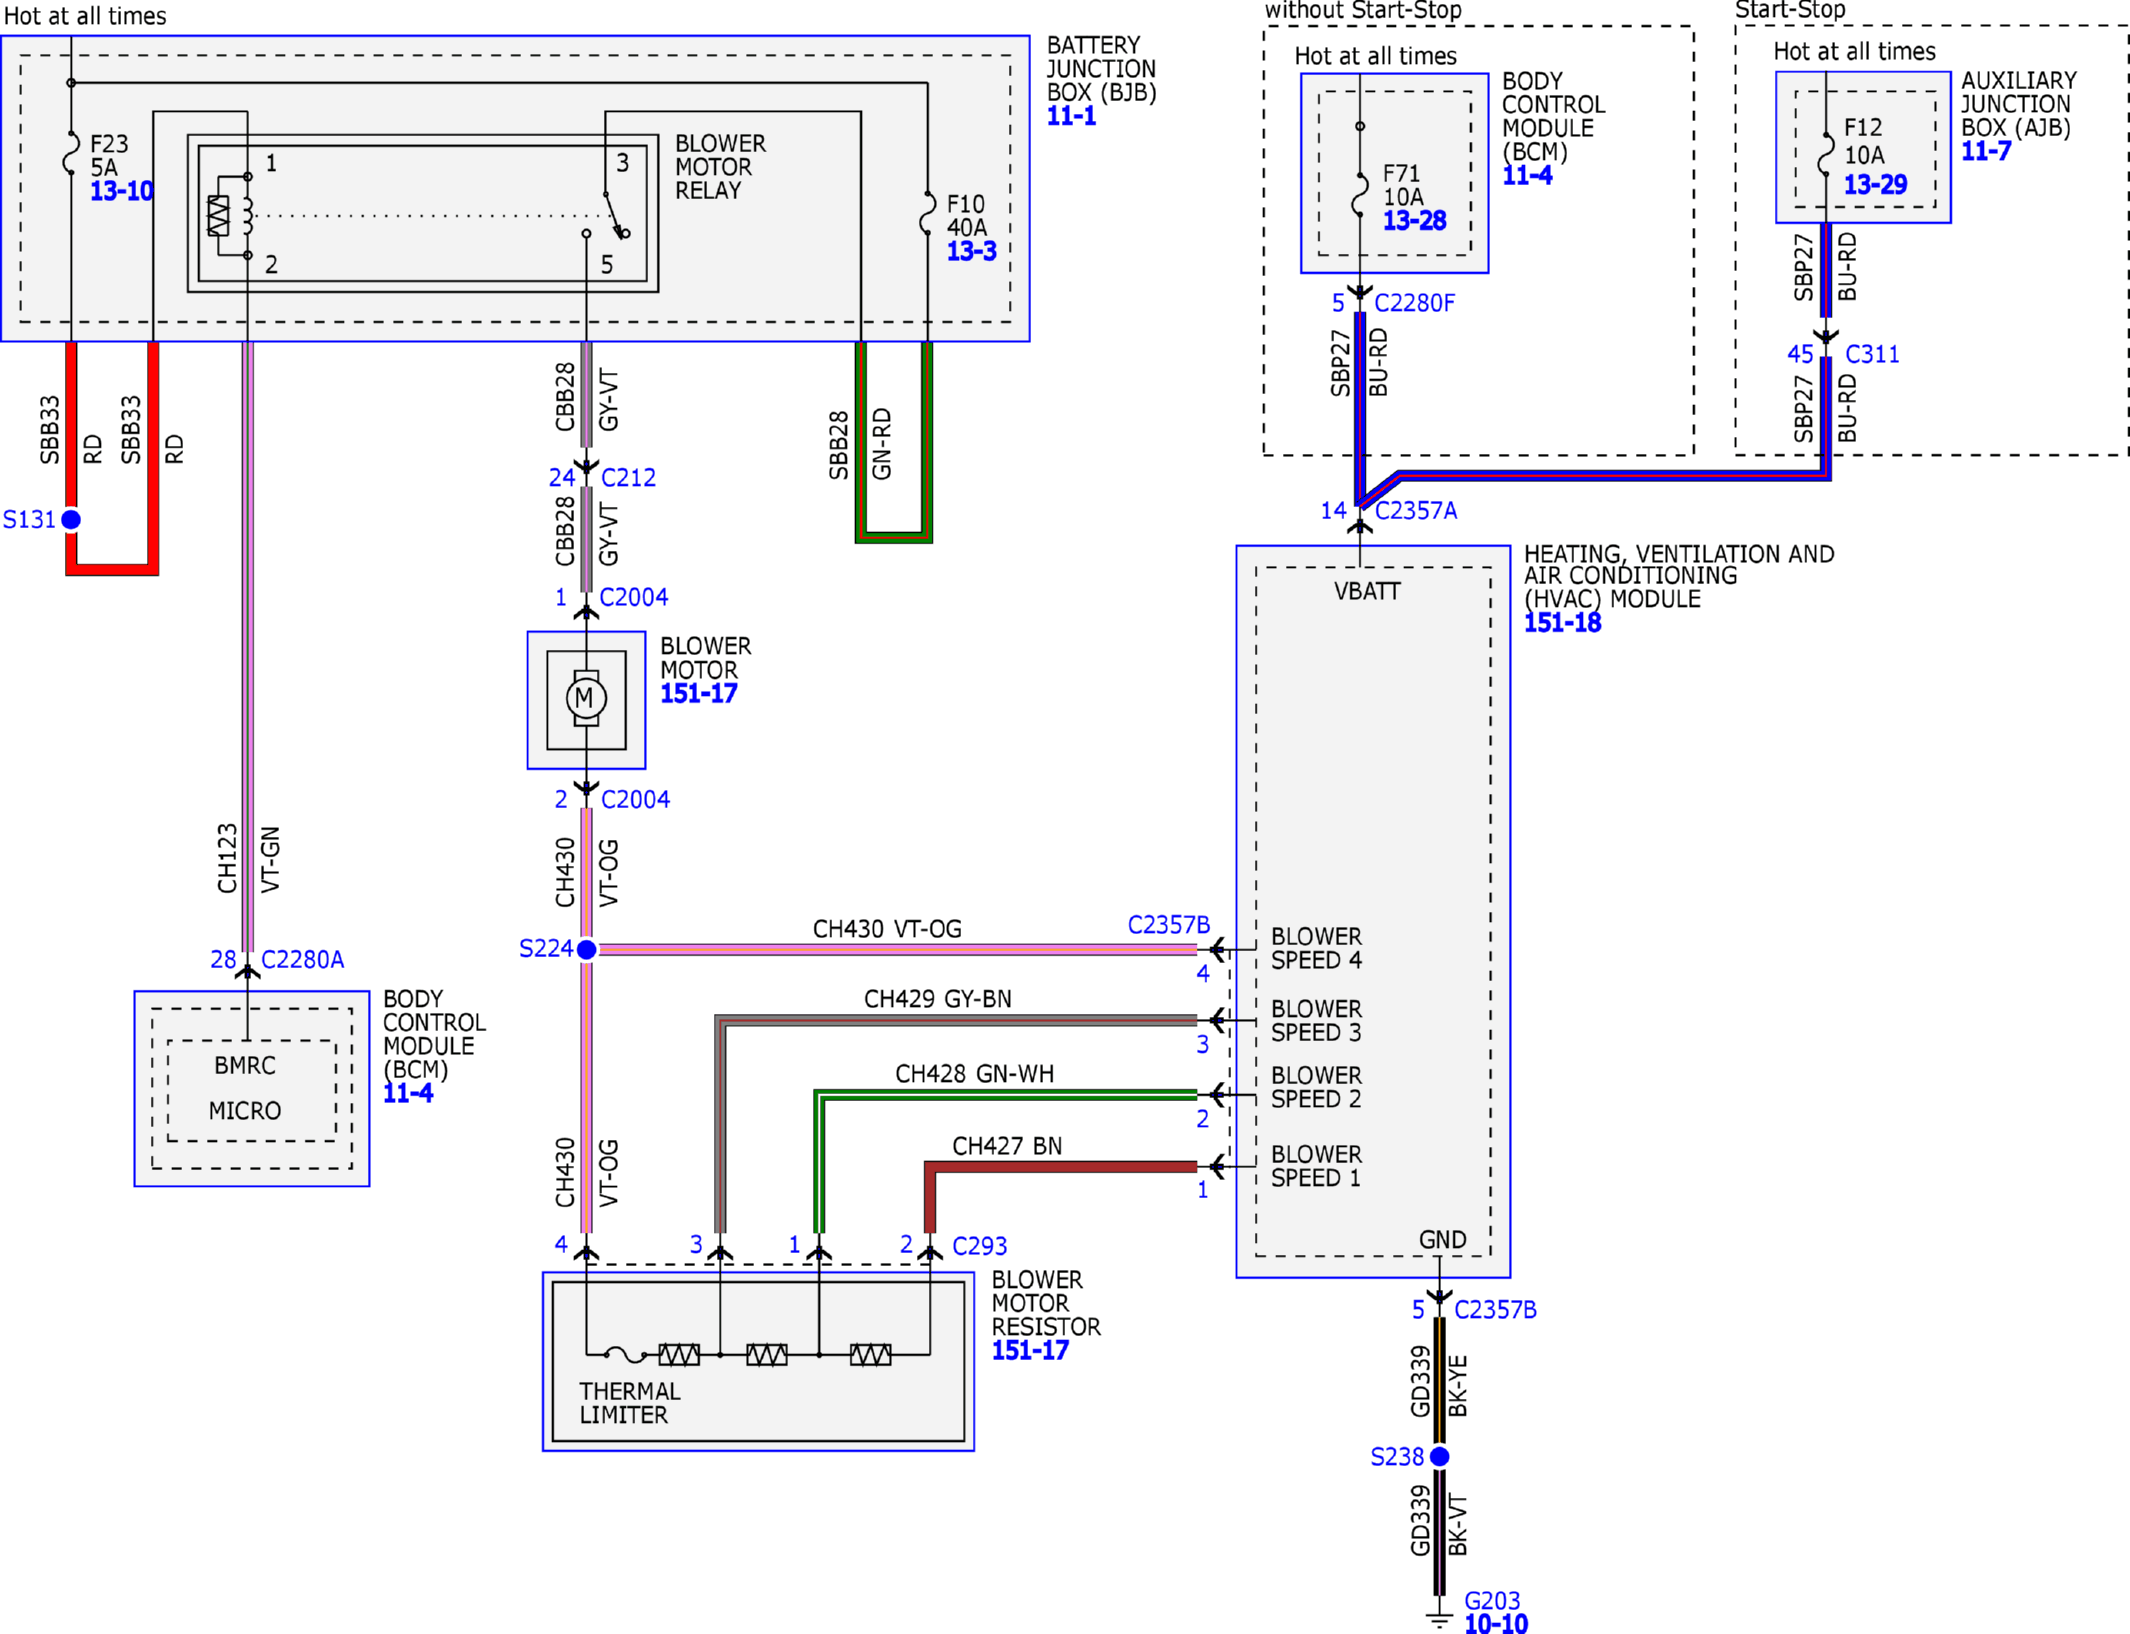Follow the 11-7 Auxiliary Junction Box link
Viewport: 2130px width, 1634px height.
(x=1986, y=151)
